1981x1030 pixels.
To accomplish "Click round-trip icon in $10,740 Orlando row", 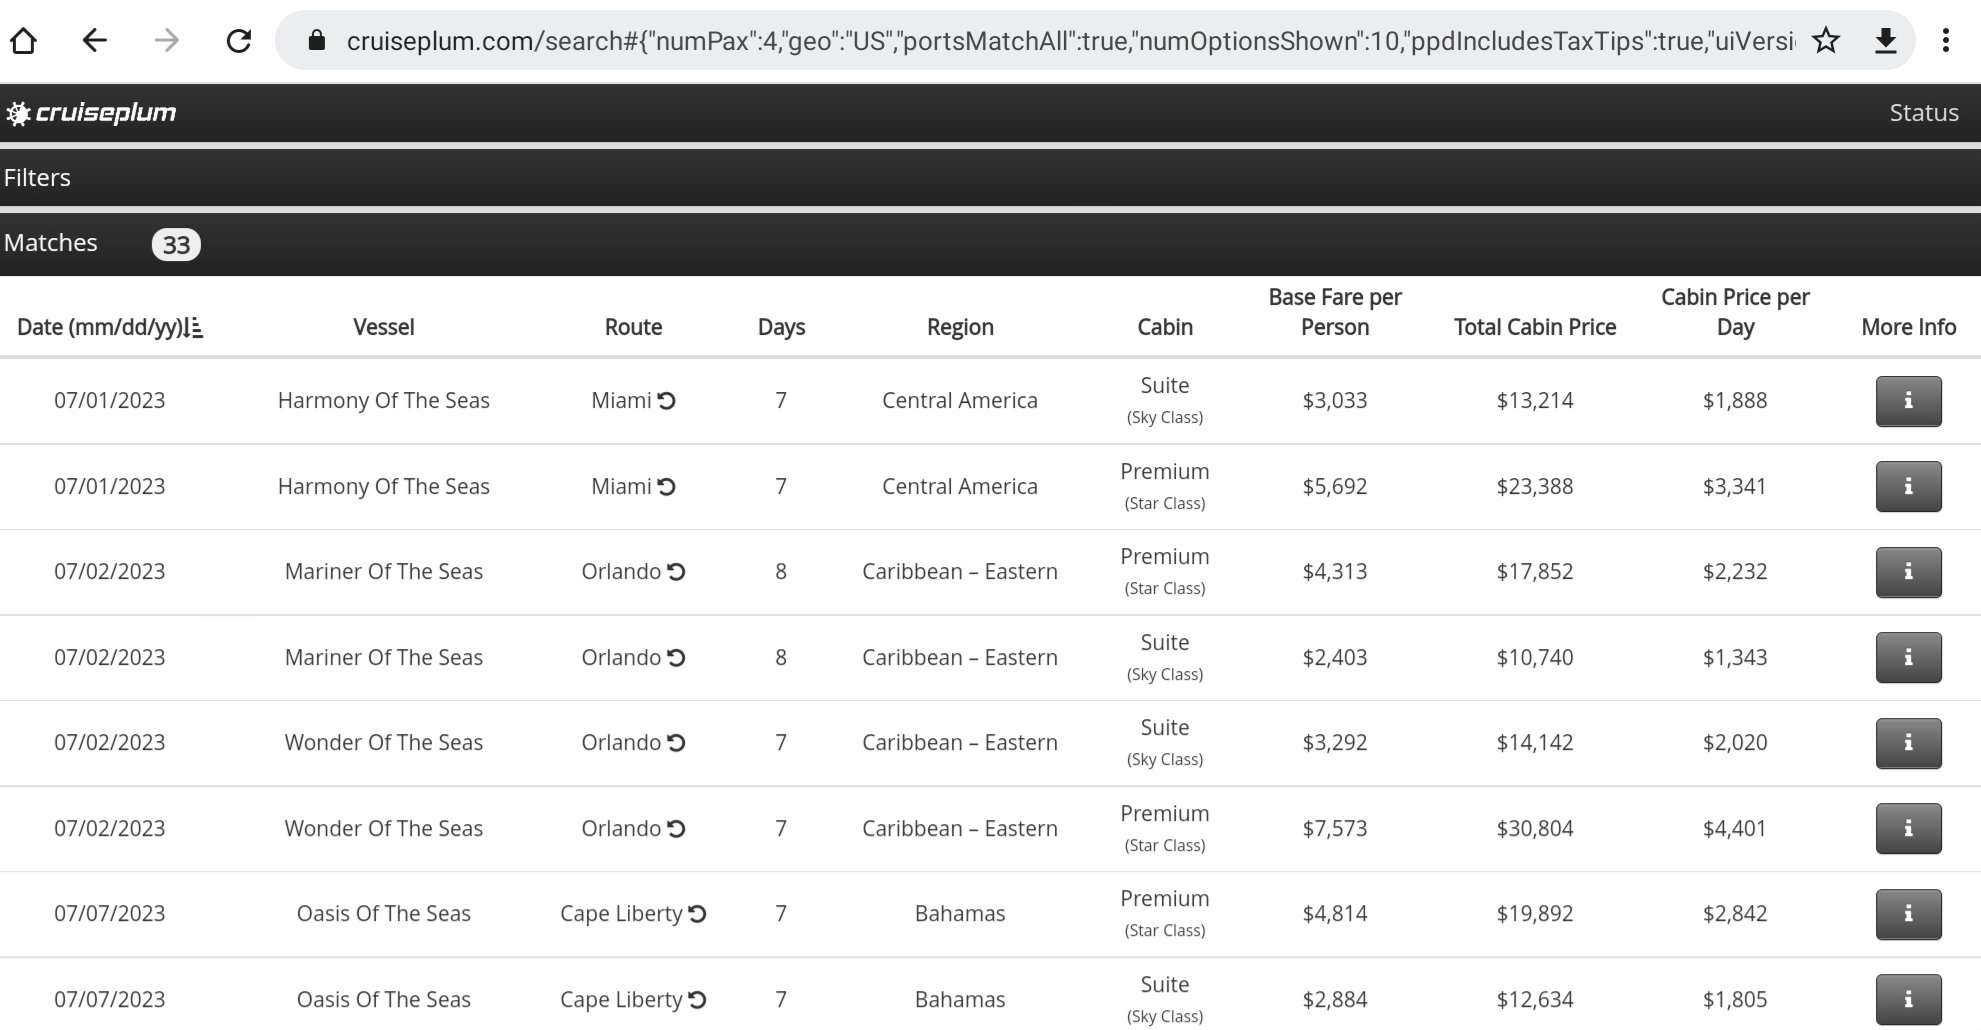I will click(676, 658).
